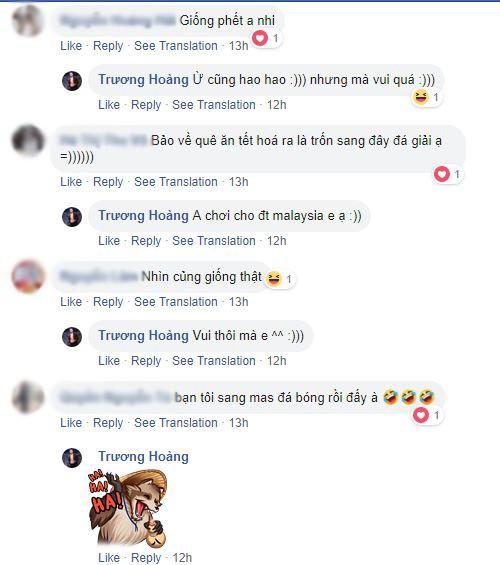See Translation for 'Bảo về quê ăn tết' comment

[x=176, y=182]
